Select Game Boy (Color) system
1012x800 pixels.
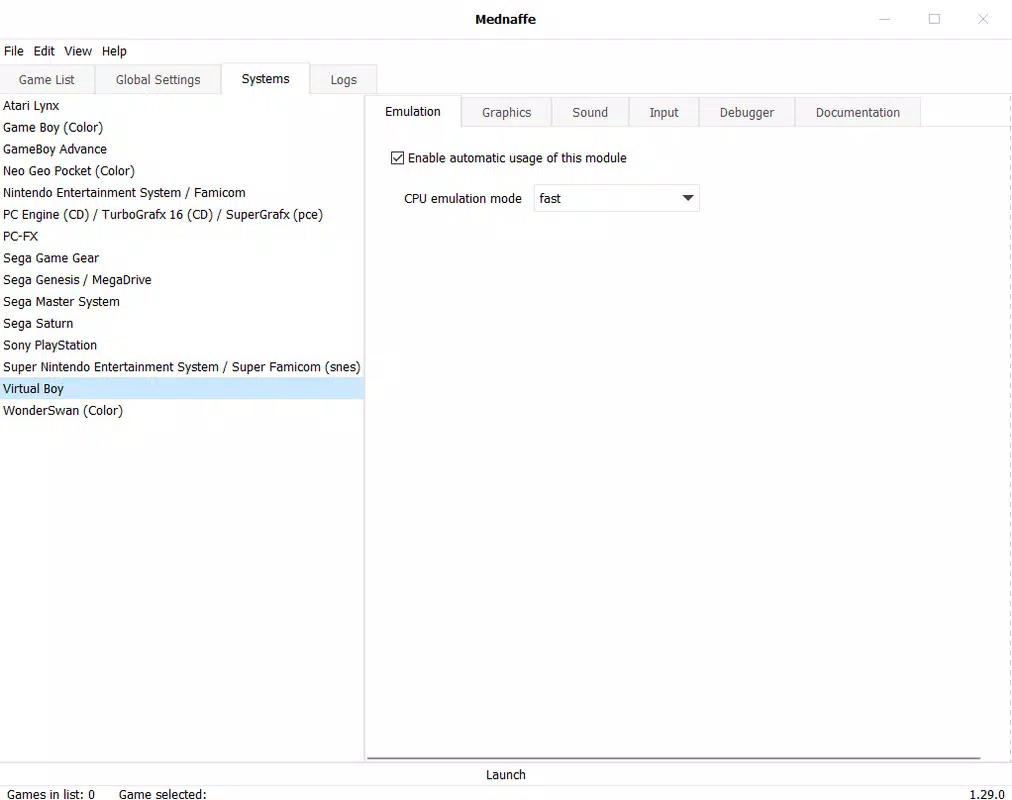tap(182, 127)
